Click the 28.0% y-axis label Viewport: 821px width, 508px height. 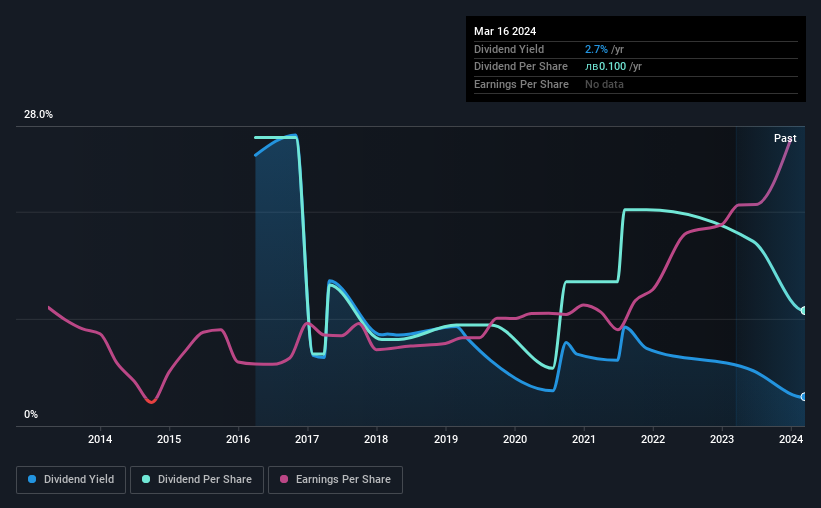[x=38, y=115]
